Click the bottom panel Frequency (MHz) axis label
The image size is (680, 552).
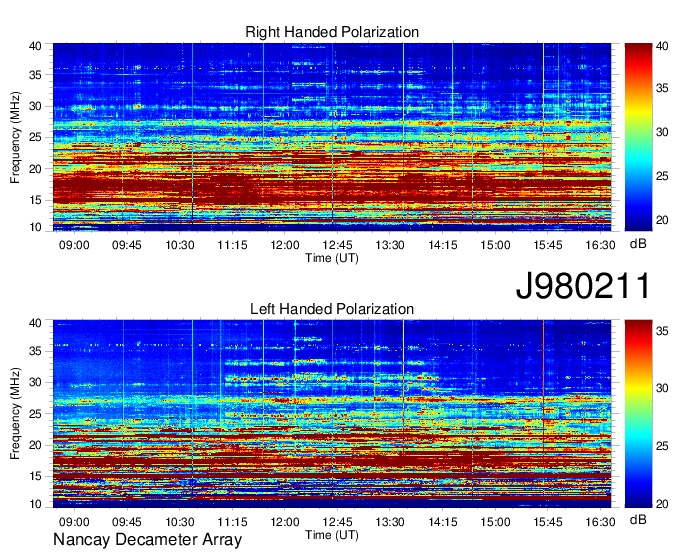click(15, 414)
